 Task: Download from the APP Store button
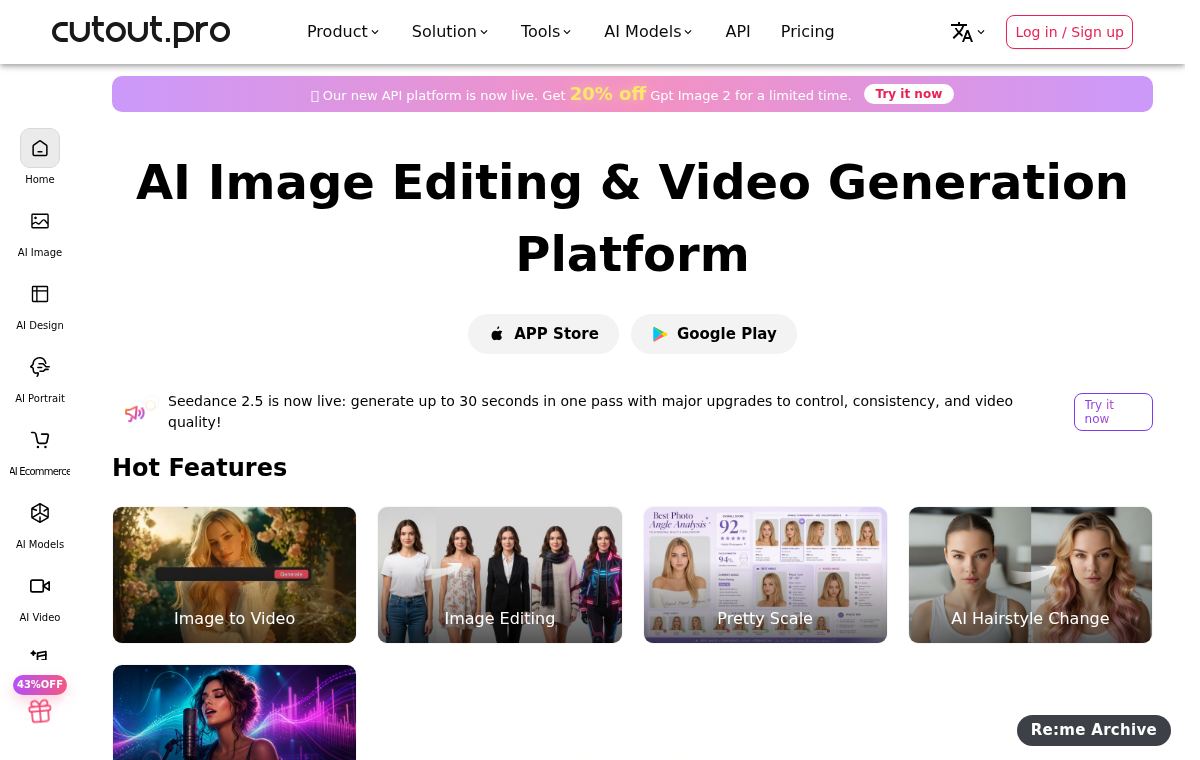[x=543, y=334]
